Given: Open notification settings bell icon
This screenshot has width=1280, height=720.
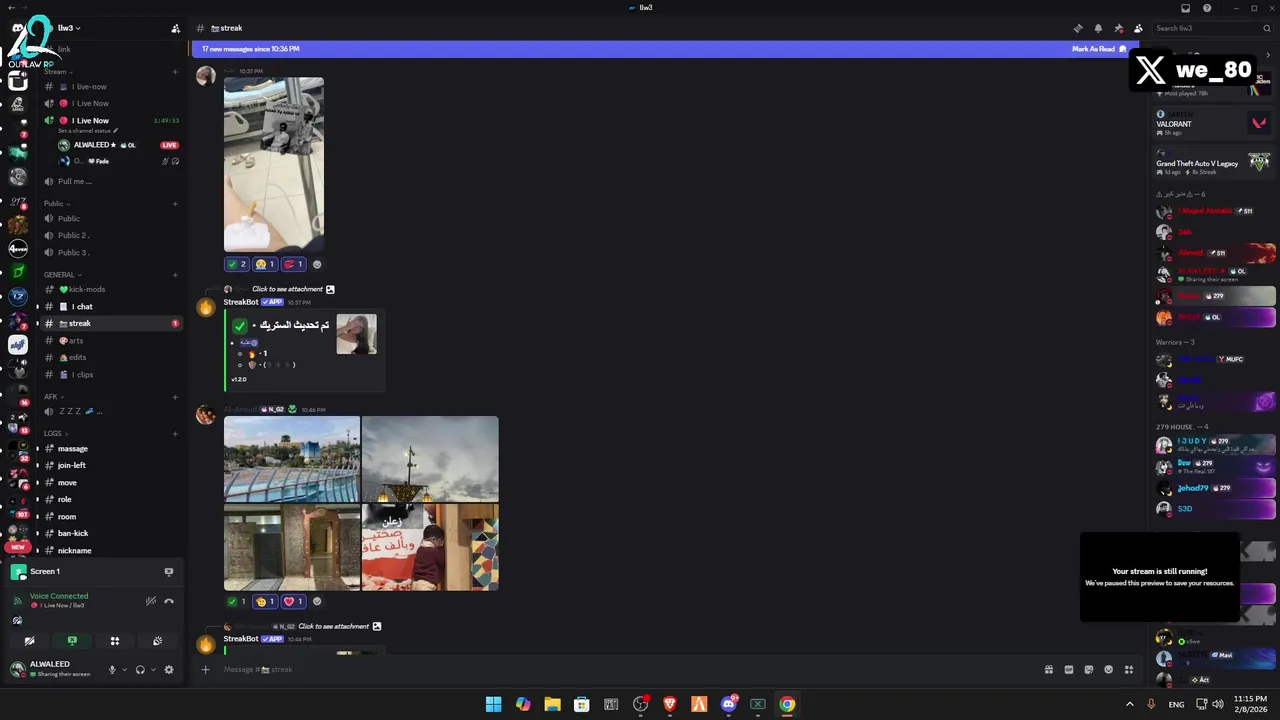Looking at the screenshot, I should 1098,28.
